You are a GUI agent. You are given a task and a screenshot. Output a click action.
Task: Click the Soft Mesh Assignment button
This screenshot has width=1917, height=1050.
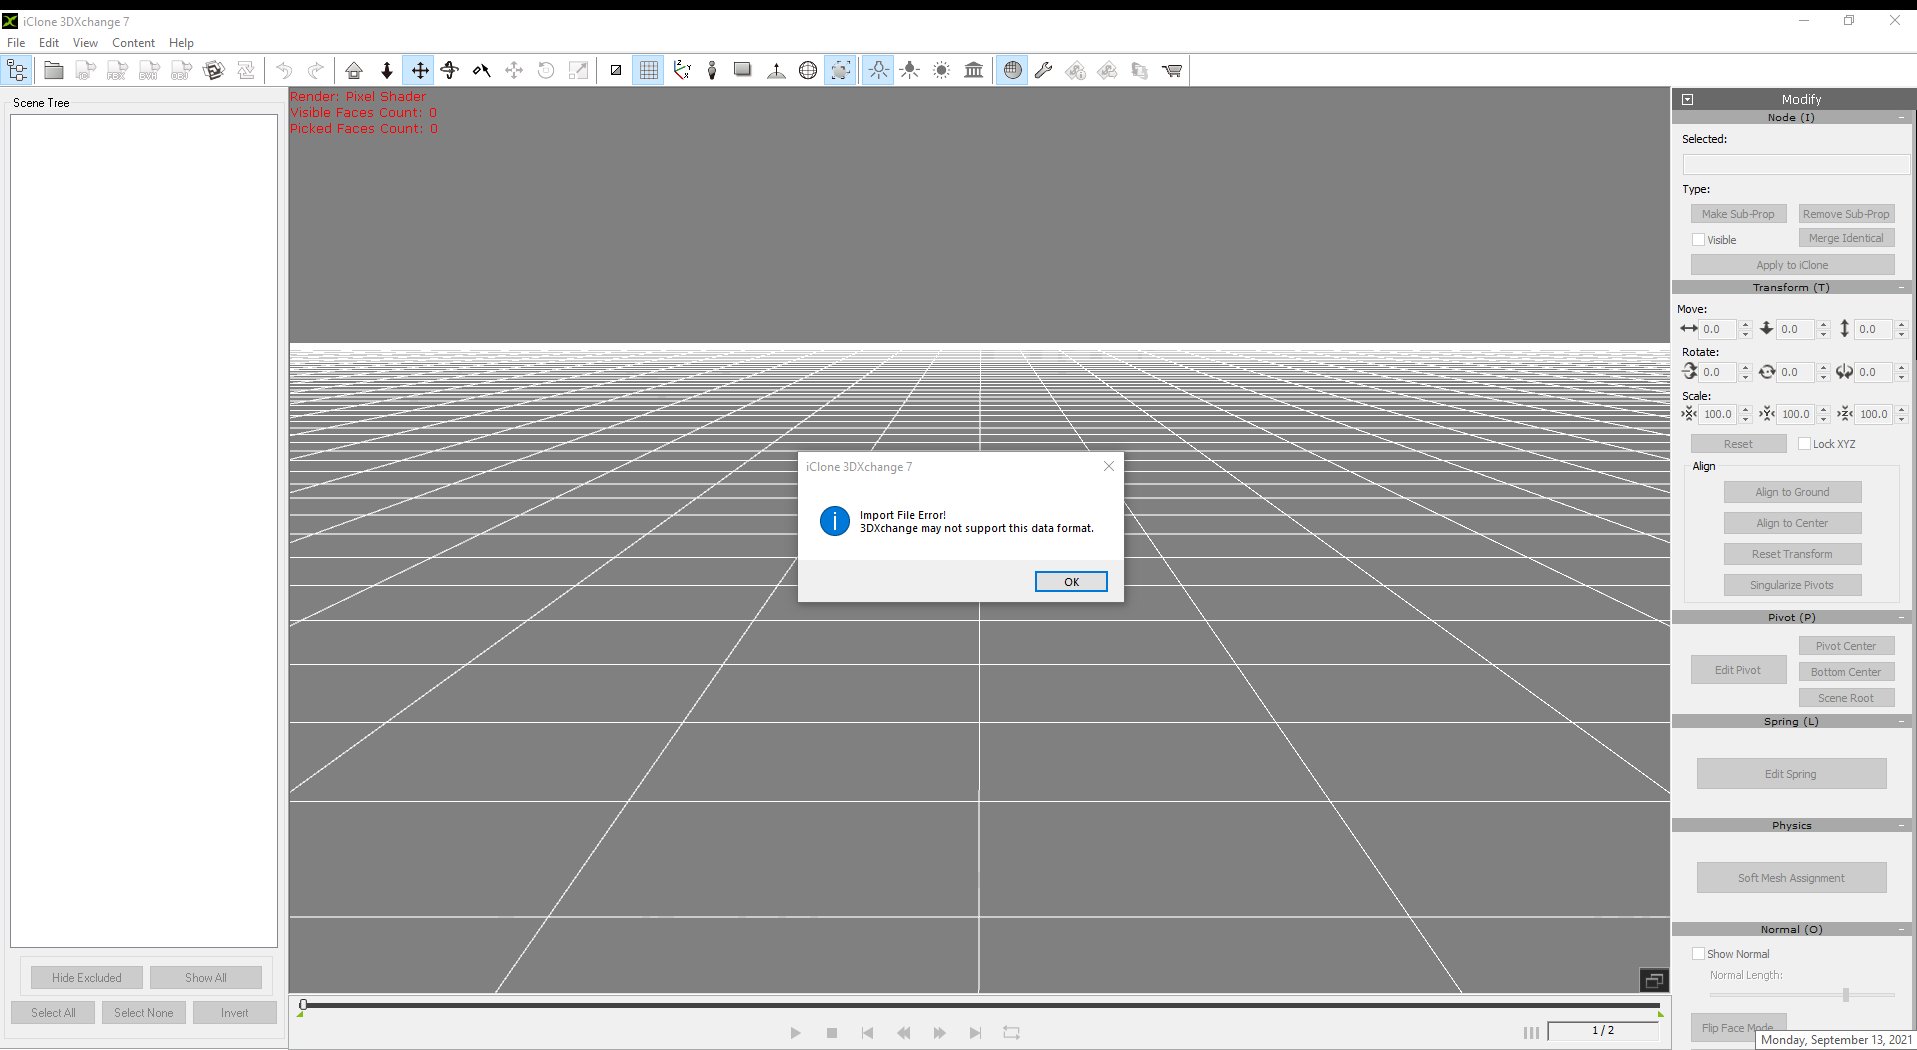[1791, 878]
